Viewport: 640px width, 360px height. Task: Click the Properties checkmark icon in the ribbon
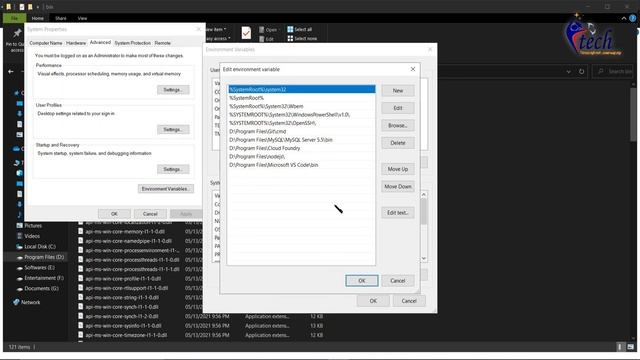coord(246,33)
